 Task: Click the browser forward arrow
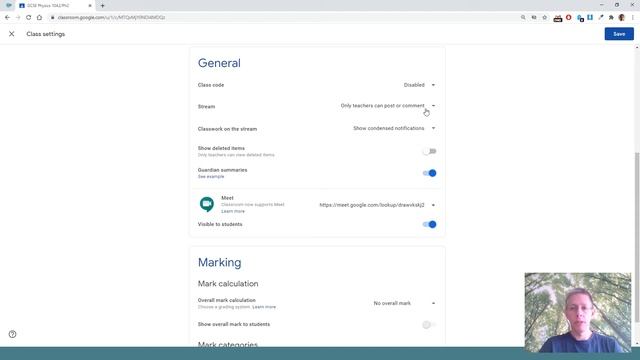(x=18, y=18)
